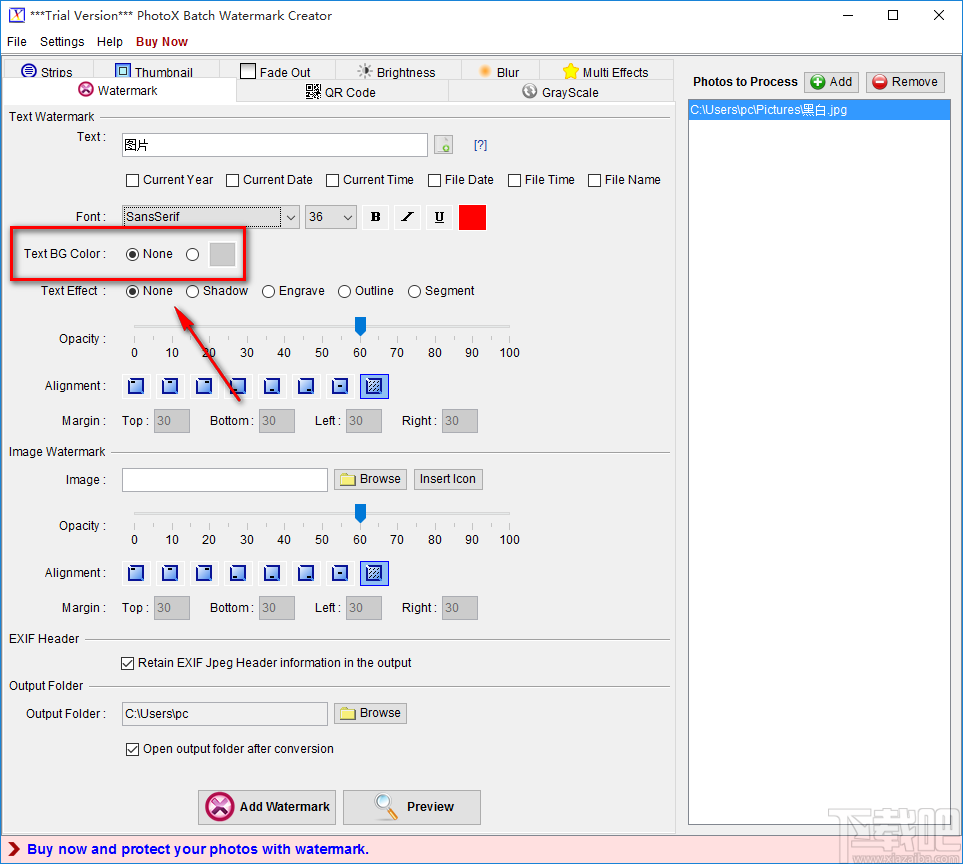Set image alignment to top-center
Viewport: 963px width, 864px height.
point(170,573)
